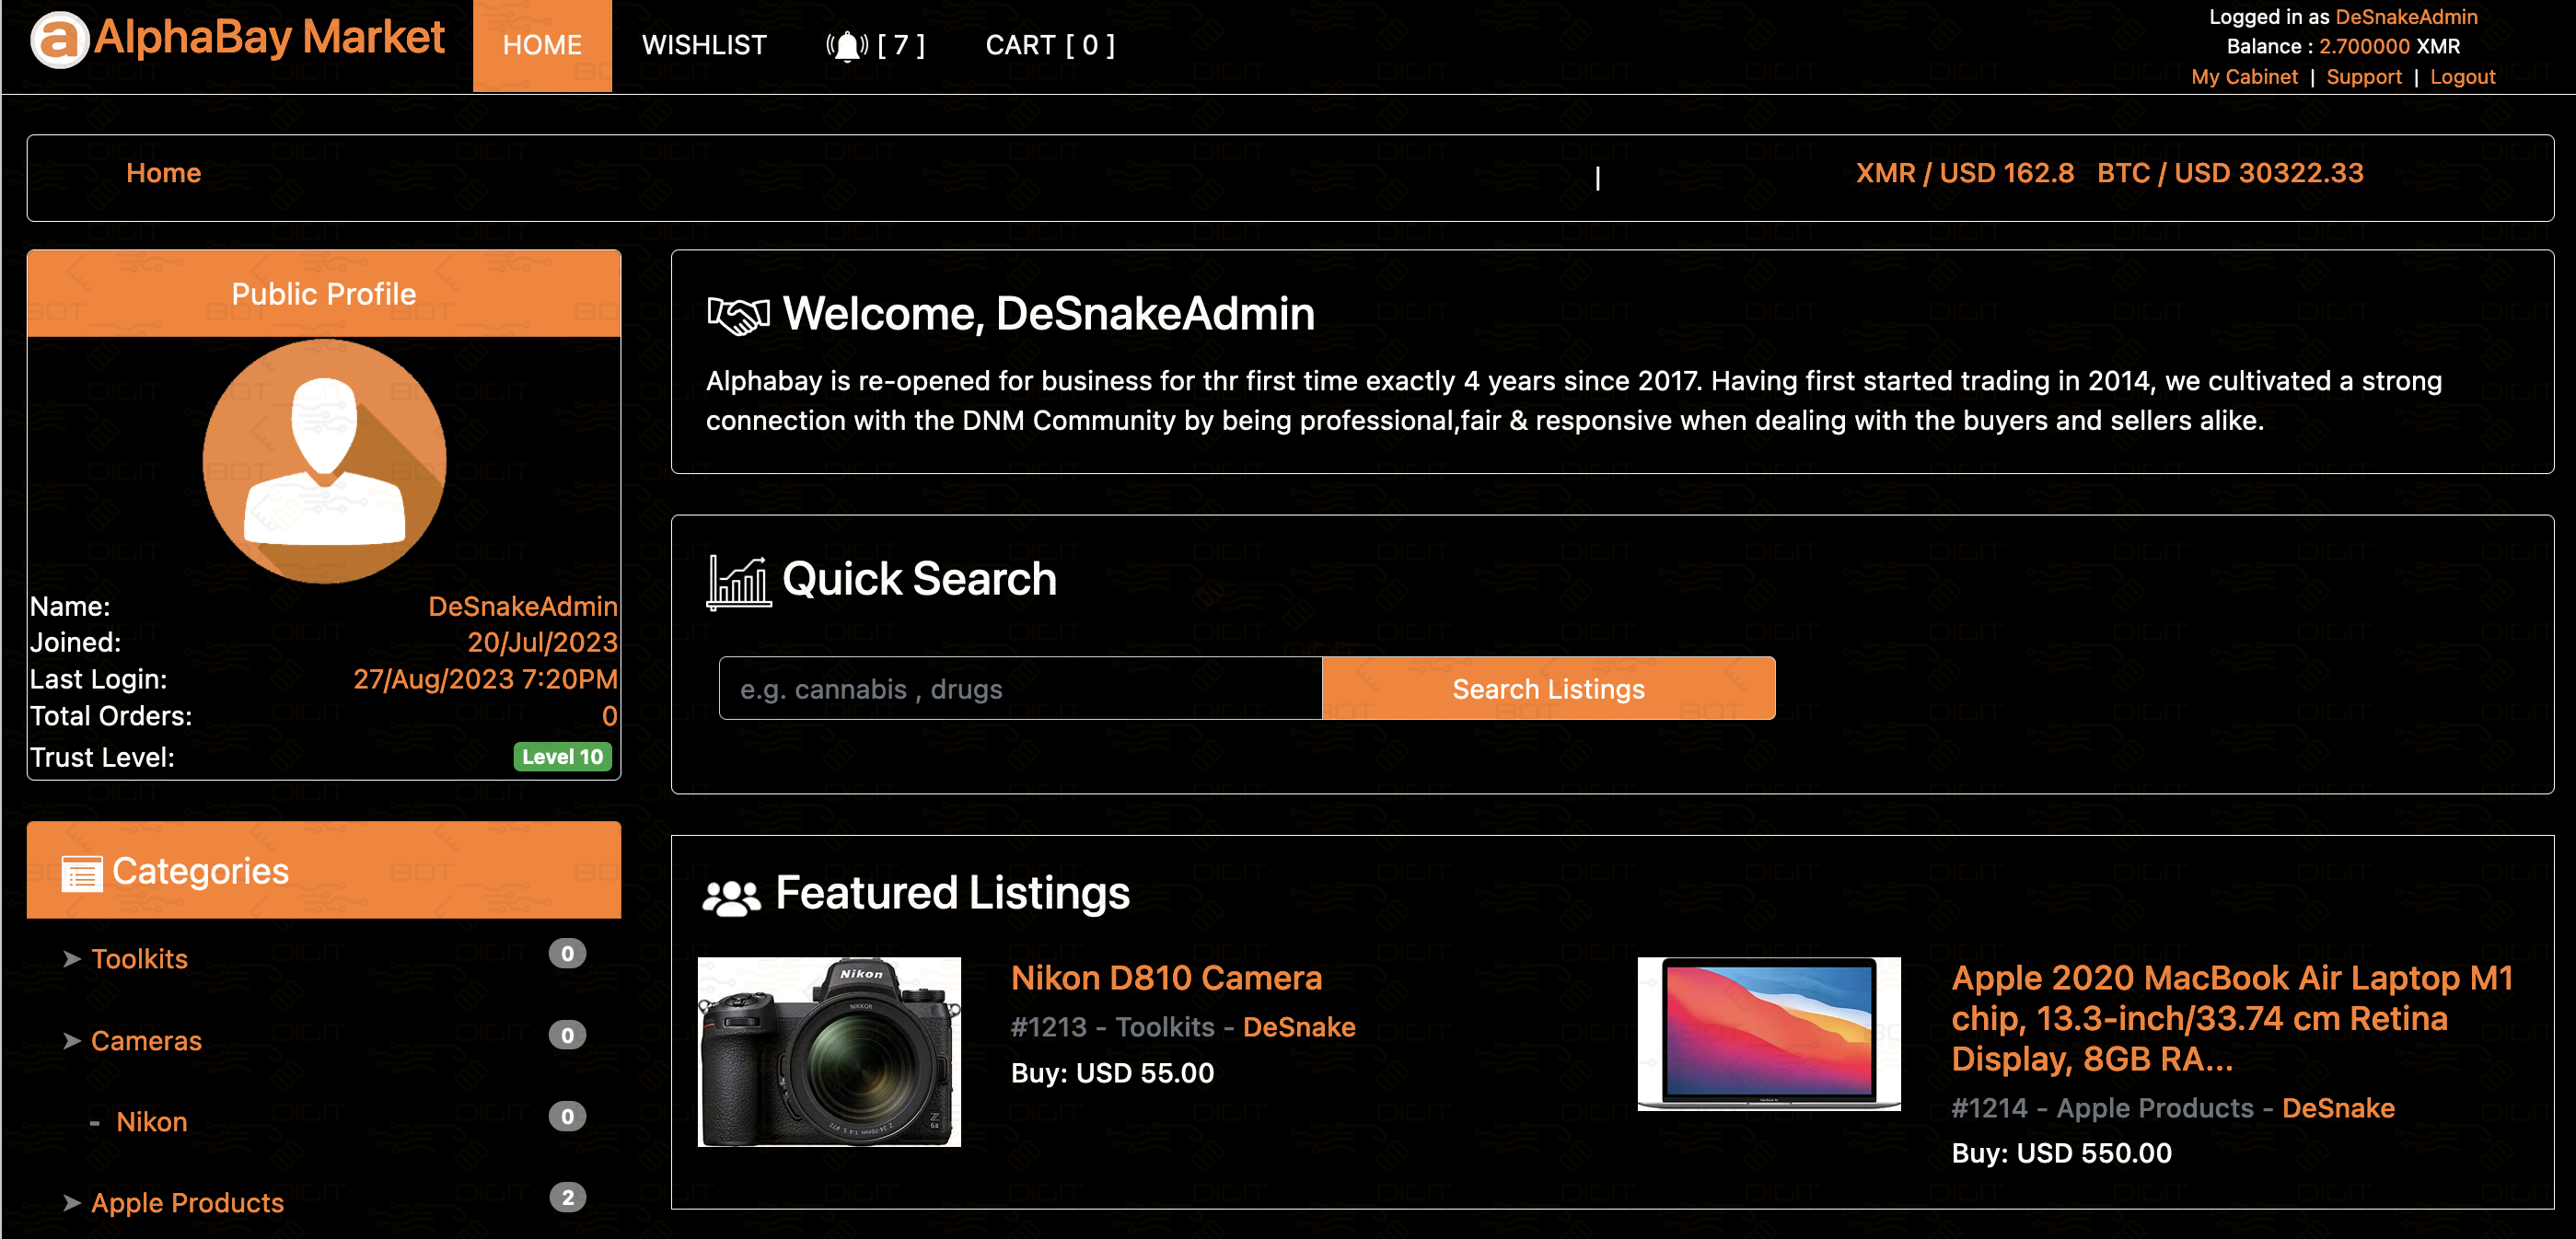Click the Nikon count badge 0
The width and height of the screenshot is (2576, 1239).
click(x=567, y=1116)
